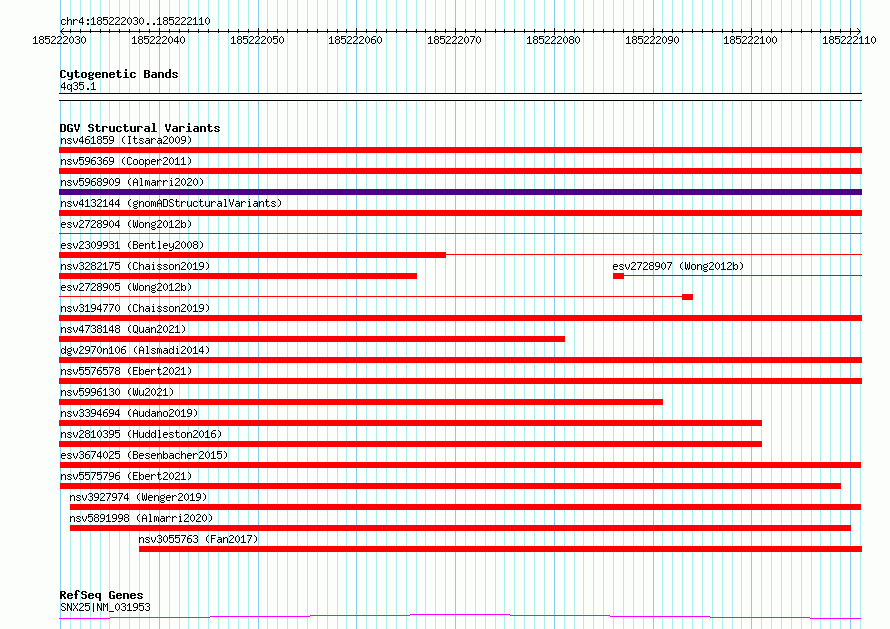This screenshot has width=890, height=629.
Task: Click the nsv461859 (Itsara2009) variant label
Action: click(126, 140)
